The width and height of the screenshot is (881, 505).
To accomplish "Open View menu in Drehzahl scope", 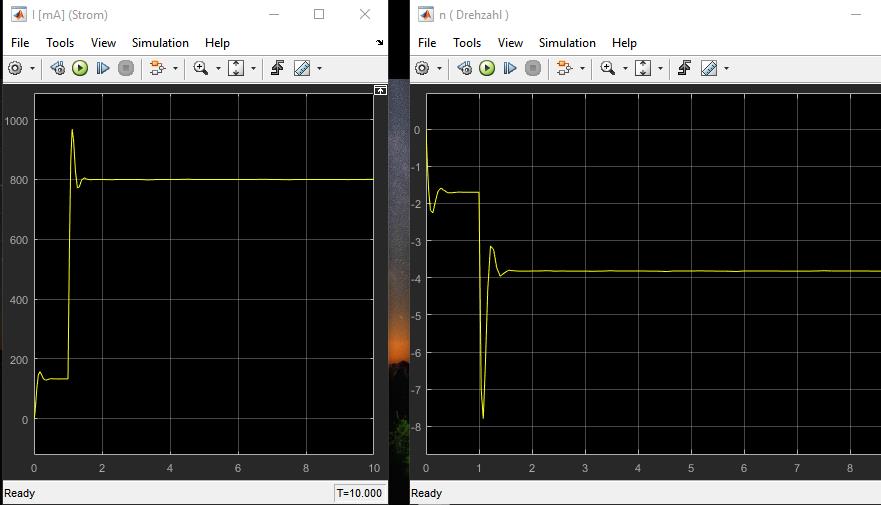I will coord(510,43).
